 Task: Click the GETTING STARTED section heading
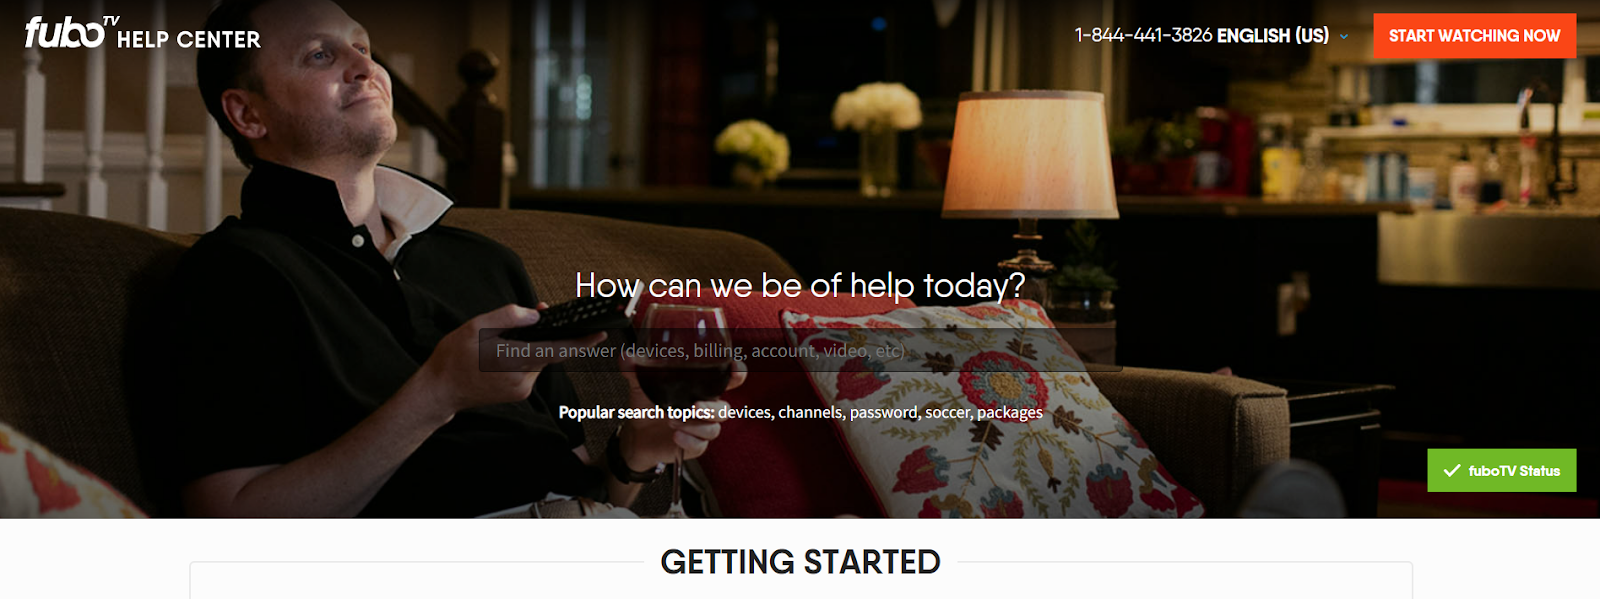pos(800,562)
